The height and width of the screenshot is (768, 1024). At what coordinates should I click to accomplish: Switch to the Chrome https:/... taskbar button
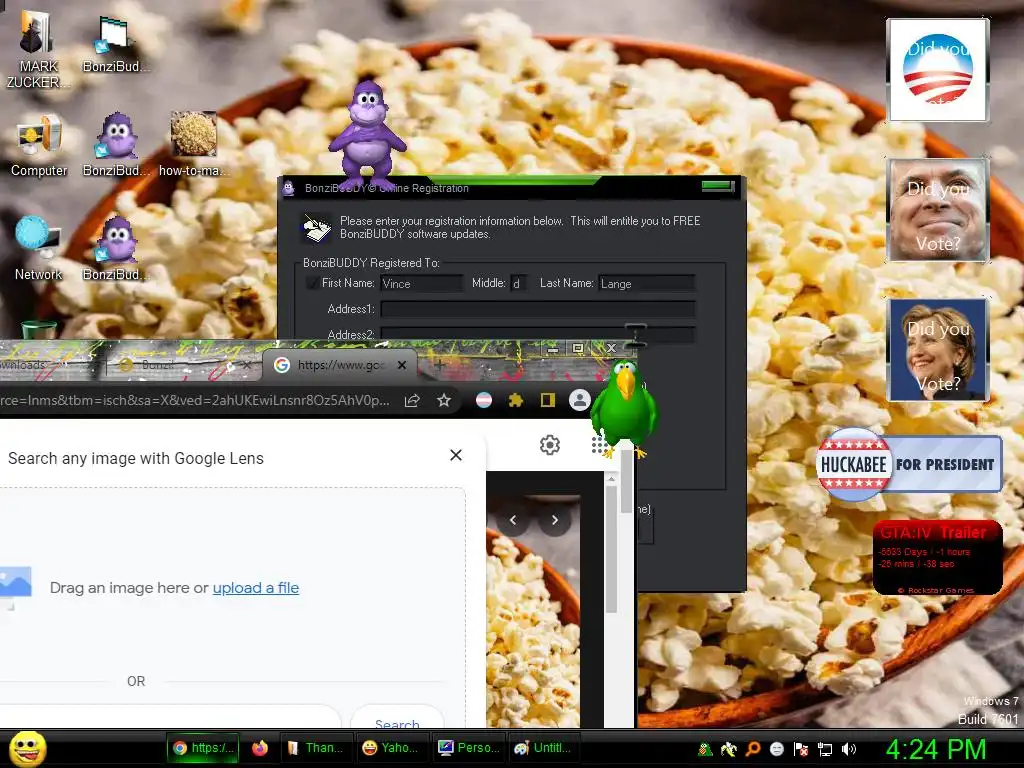(x=202, y=748)
